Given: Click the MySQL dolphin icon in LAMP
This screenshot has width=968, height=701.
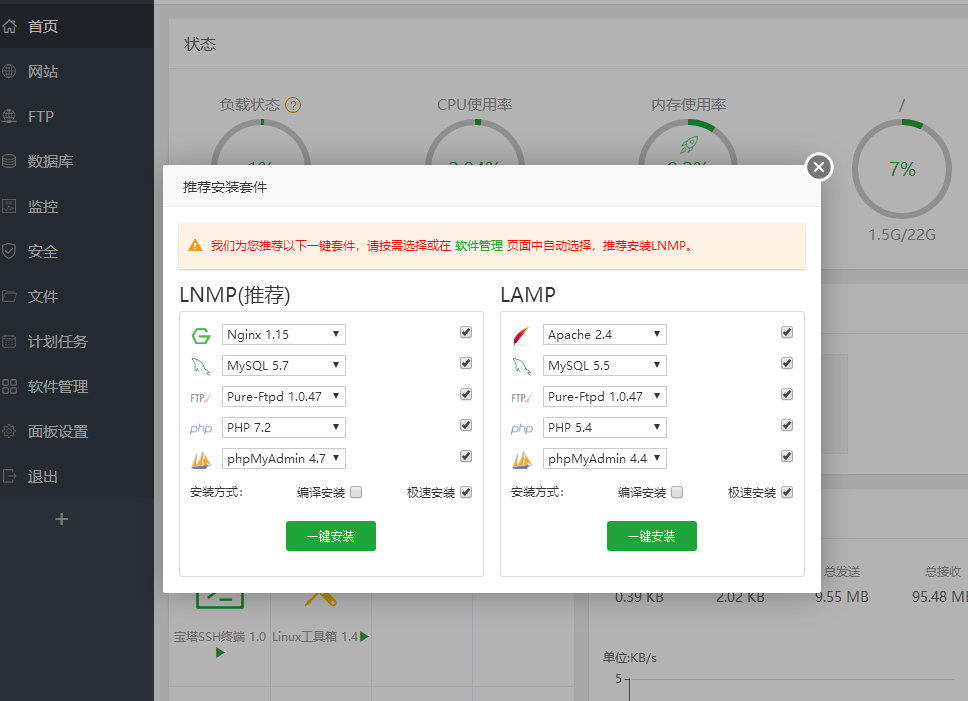Looking at the screenshot, I should point(522,367).
